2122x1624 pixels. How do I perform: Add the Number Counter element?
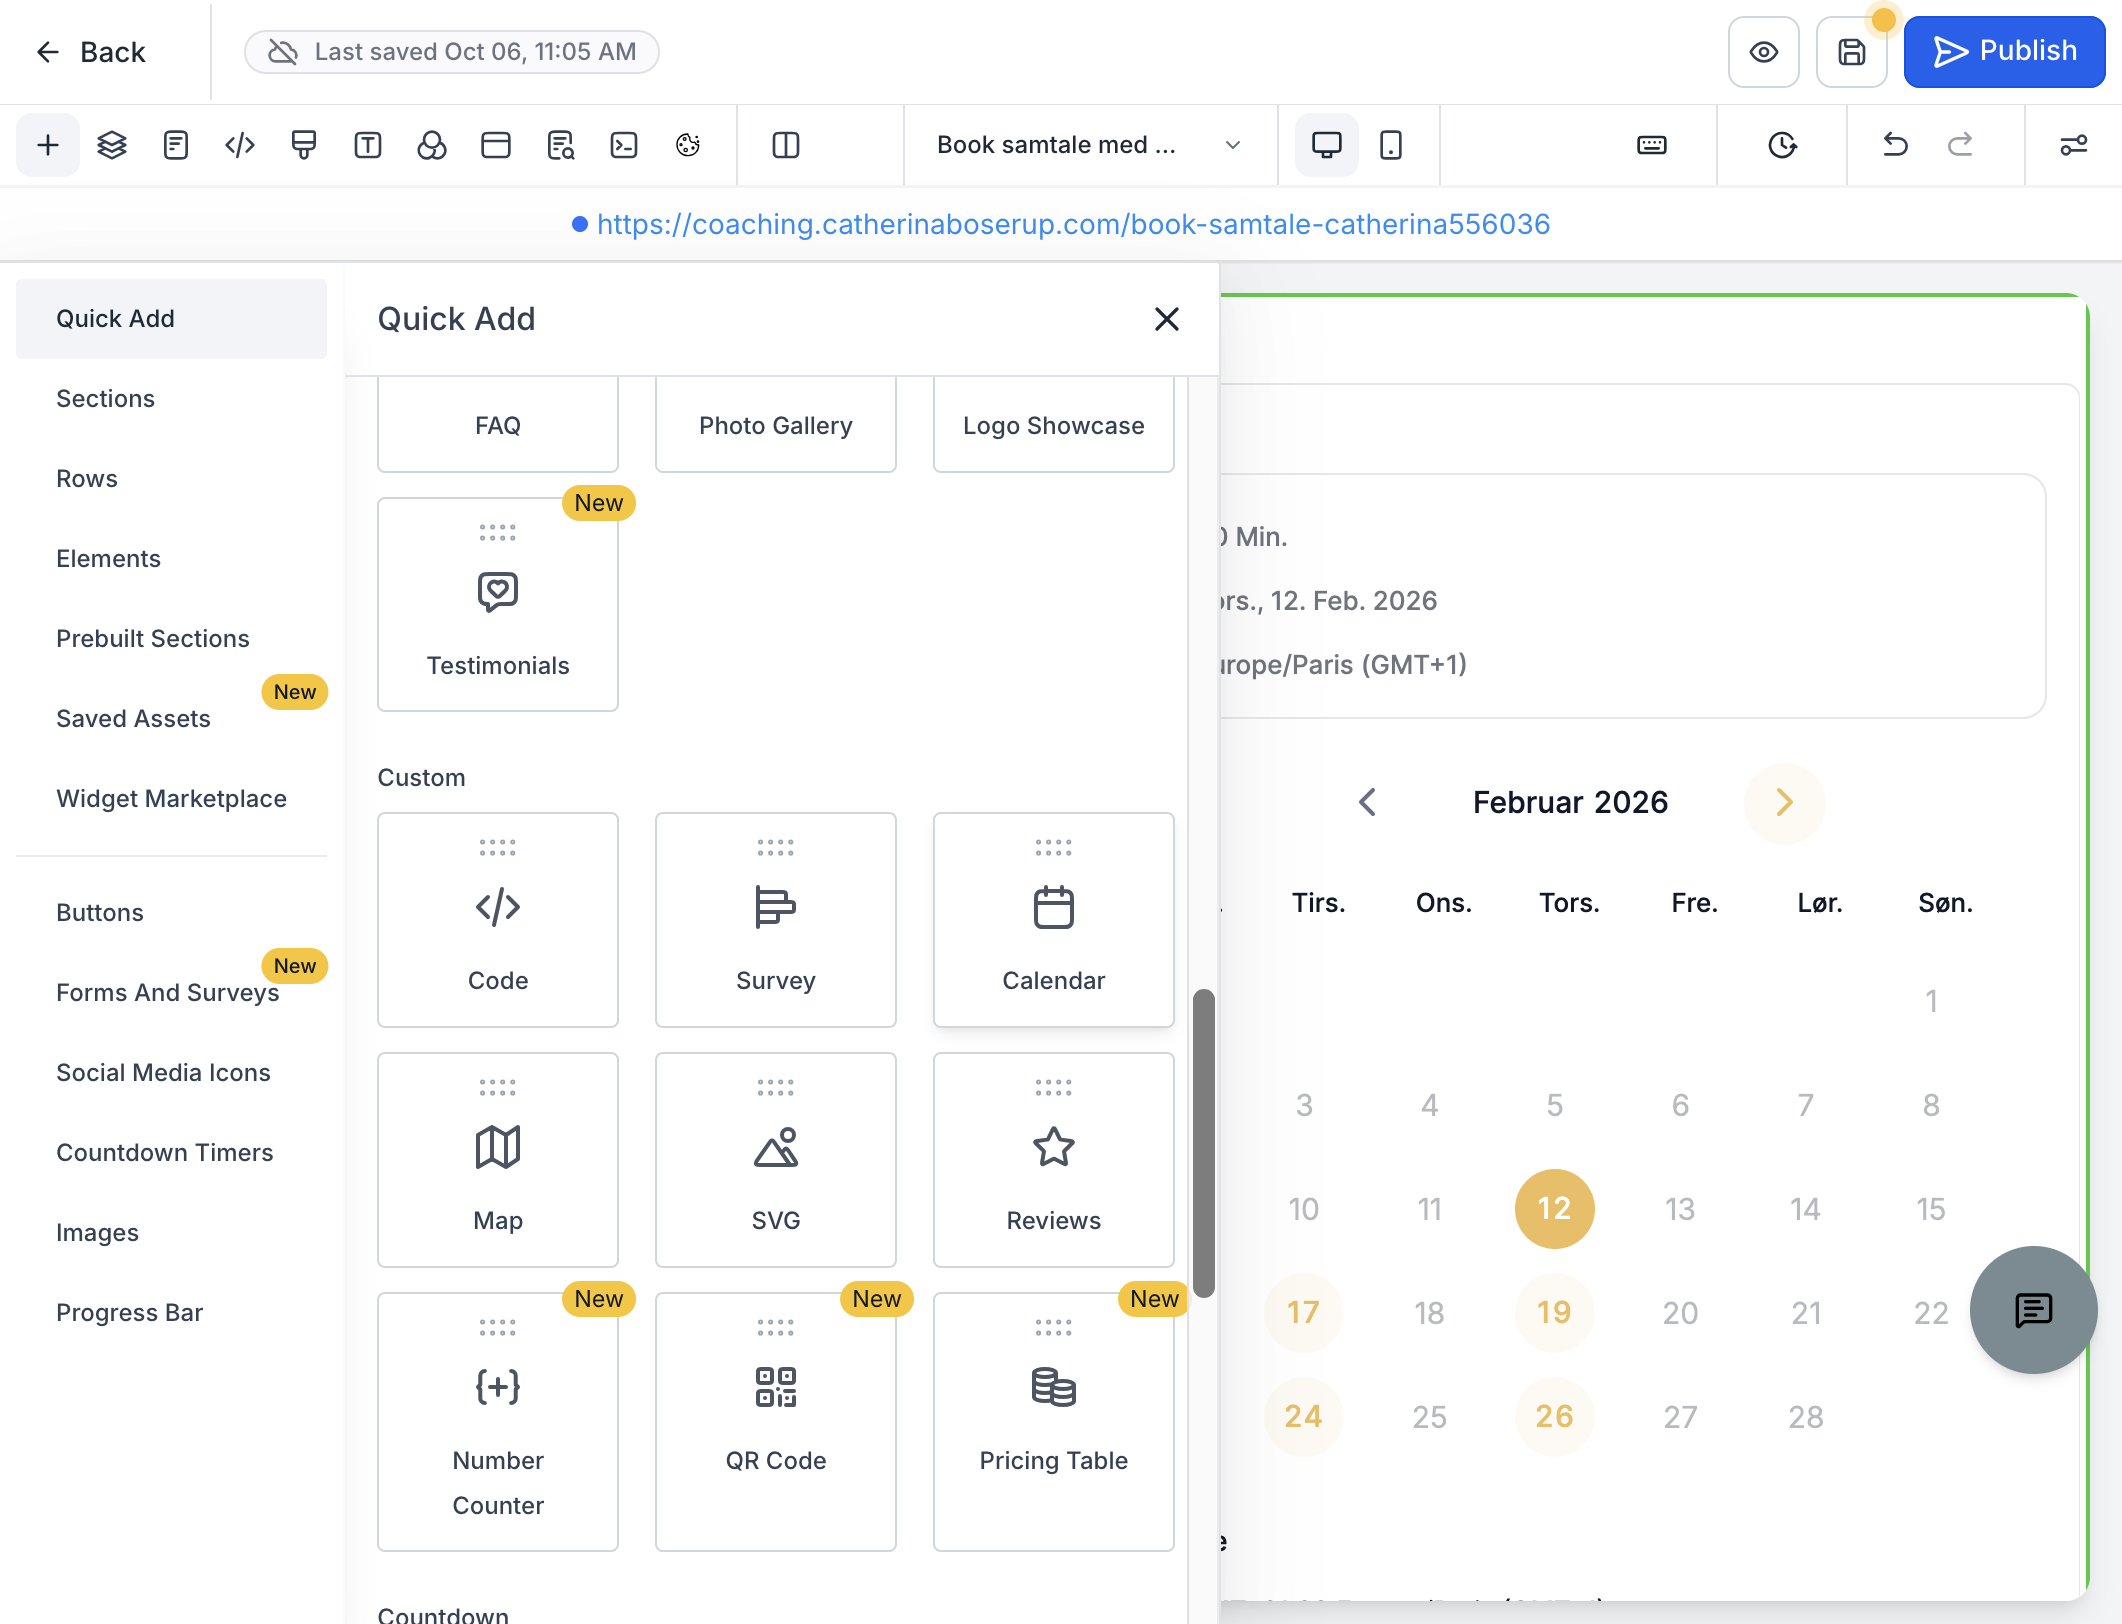coord(498,1422)
